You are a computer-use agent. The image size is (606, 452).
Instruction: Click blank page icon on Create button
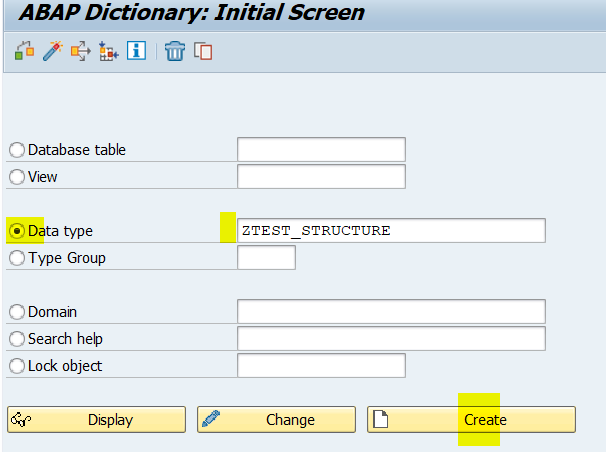pyautogui.click(x=380, y=419)
